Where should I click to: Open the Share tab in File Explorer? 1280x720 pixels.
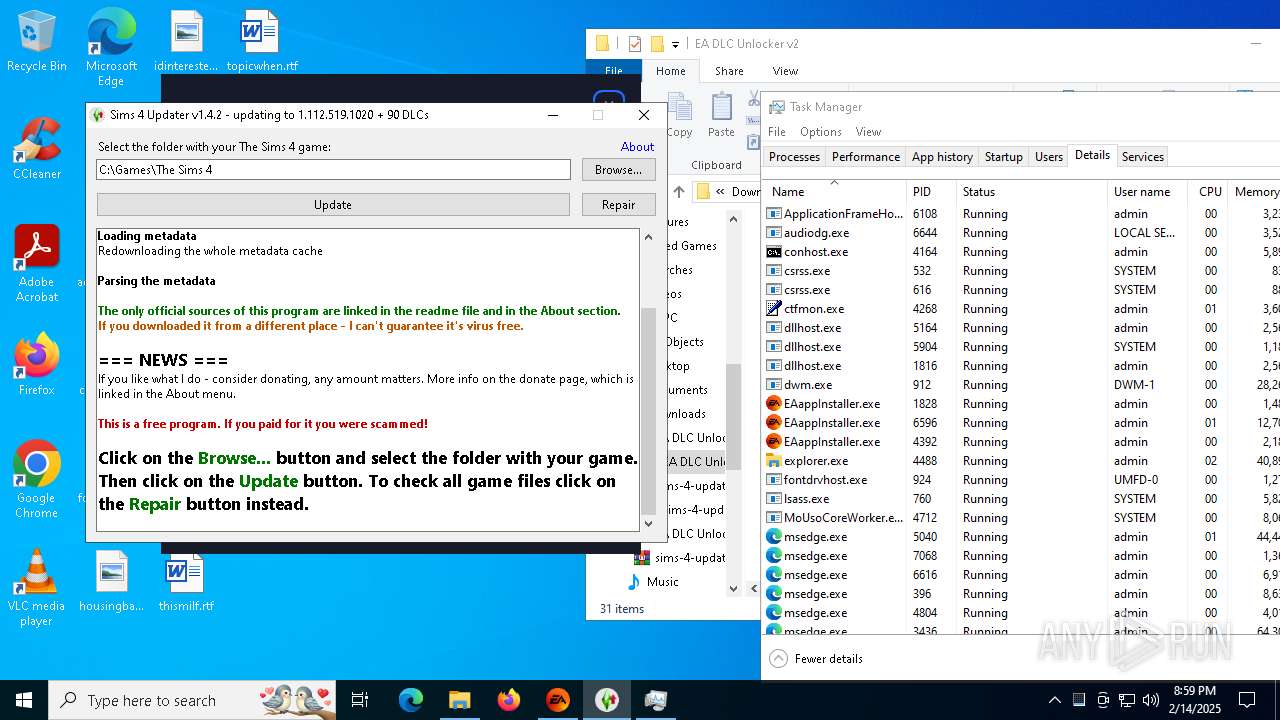(x=729, y=71)
